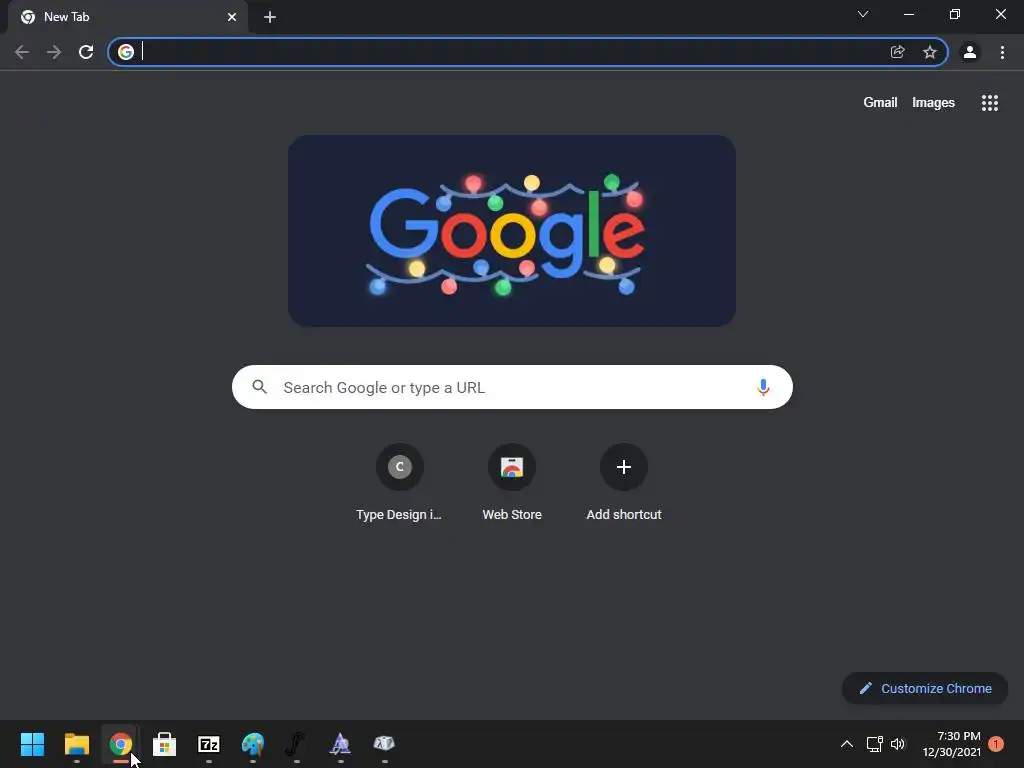
Task: Focus the address bar
Action: click(528, 52)
